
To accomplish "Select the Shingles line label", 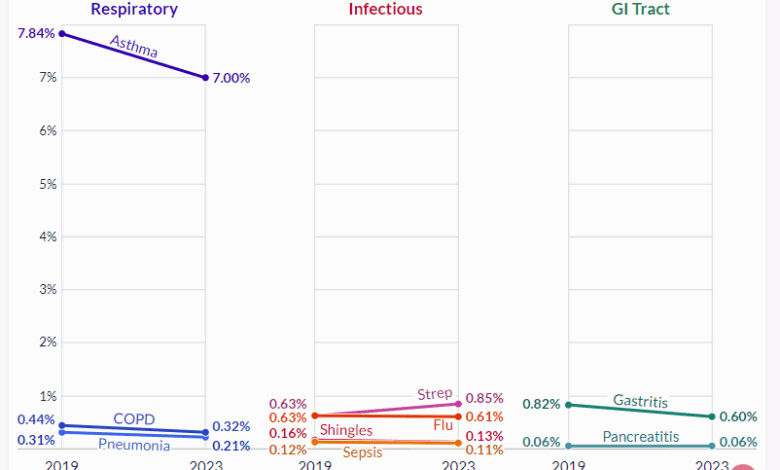I will pyautogui.click(x=346, y=430).
